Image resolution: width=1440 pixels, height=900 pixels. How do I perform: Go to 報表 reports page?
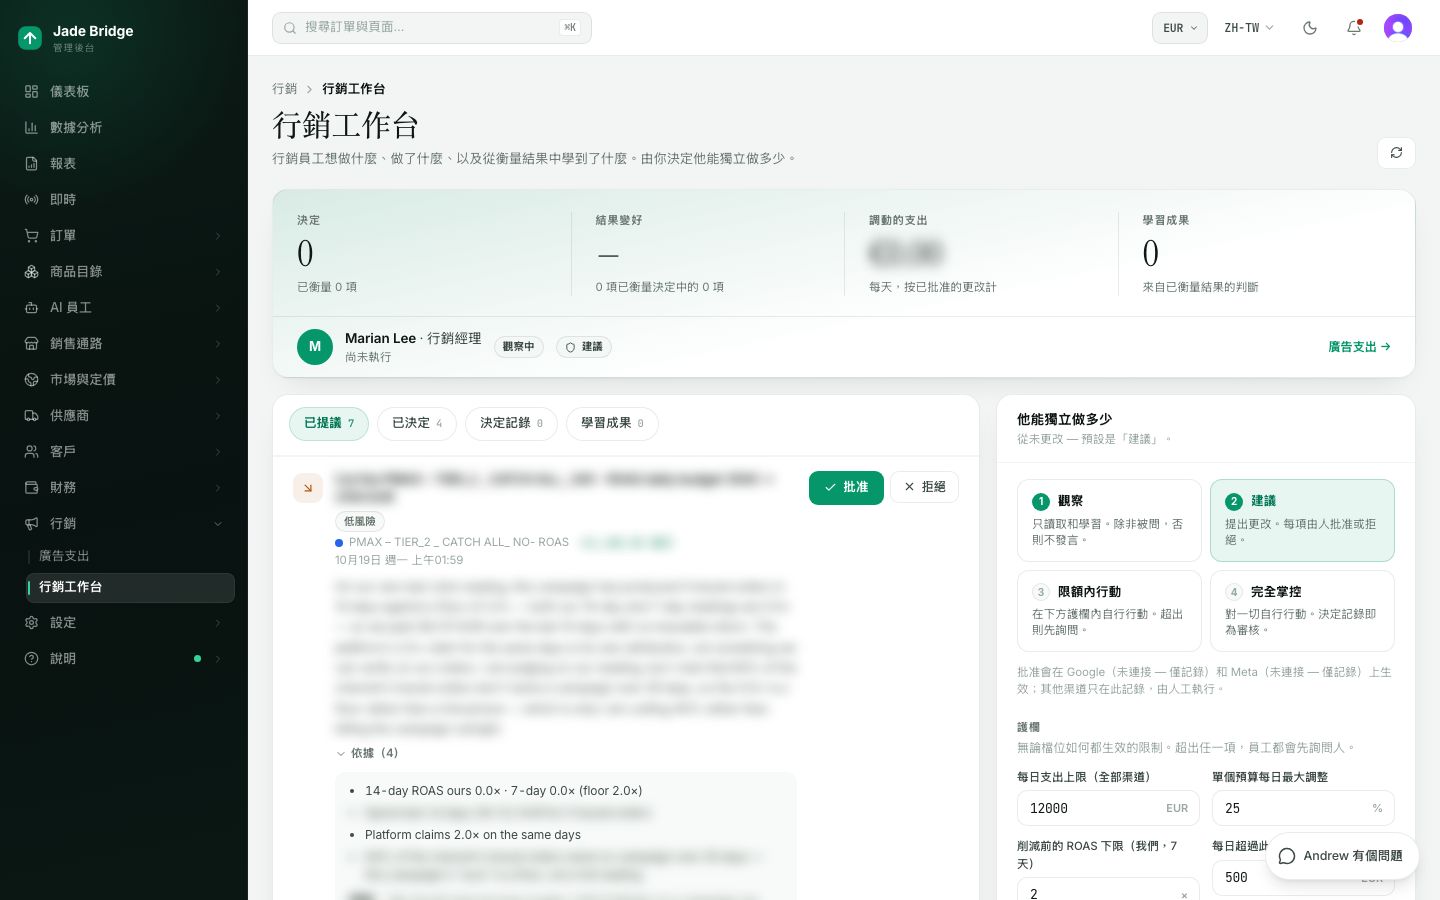[124, 163]
